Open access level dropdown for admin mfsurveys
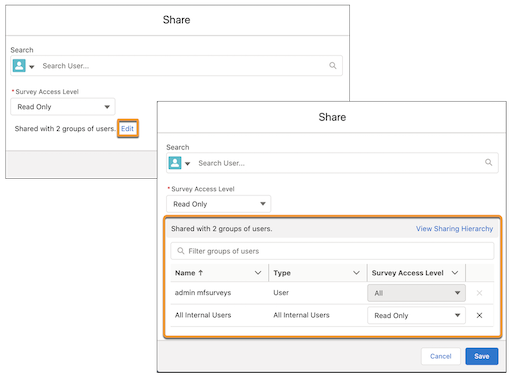The image size is (509, 376). coord(416,293)
